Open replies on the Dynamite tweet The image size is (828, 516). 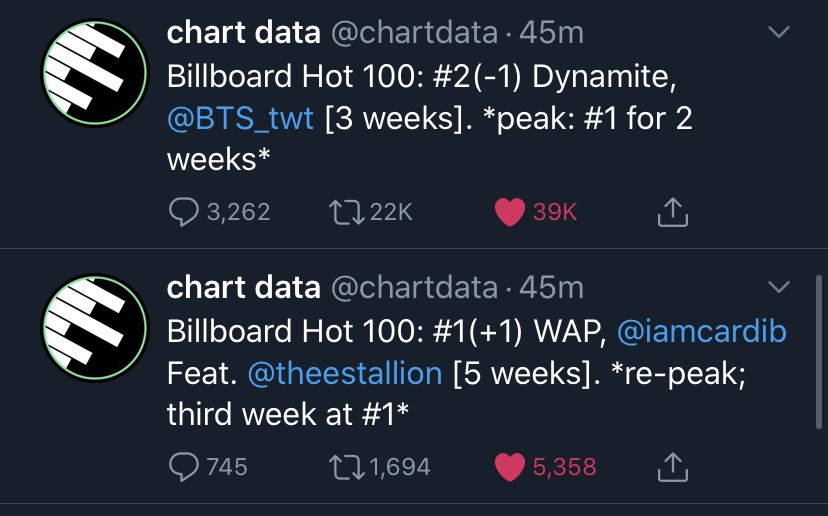pyautogui.click(x=184, y=212)
